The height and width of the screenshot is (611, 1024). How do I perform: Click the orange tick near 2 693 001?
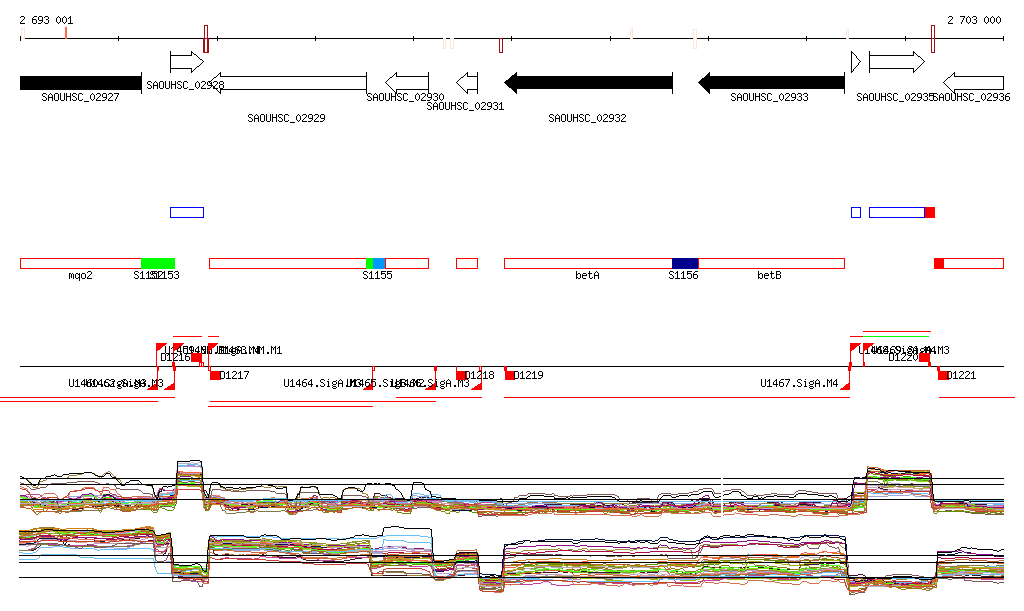[x=66, y=33]
